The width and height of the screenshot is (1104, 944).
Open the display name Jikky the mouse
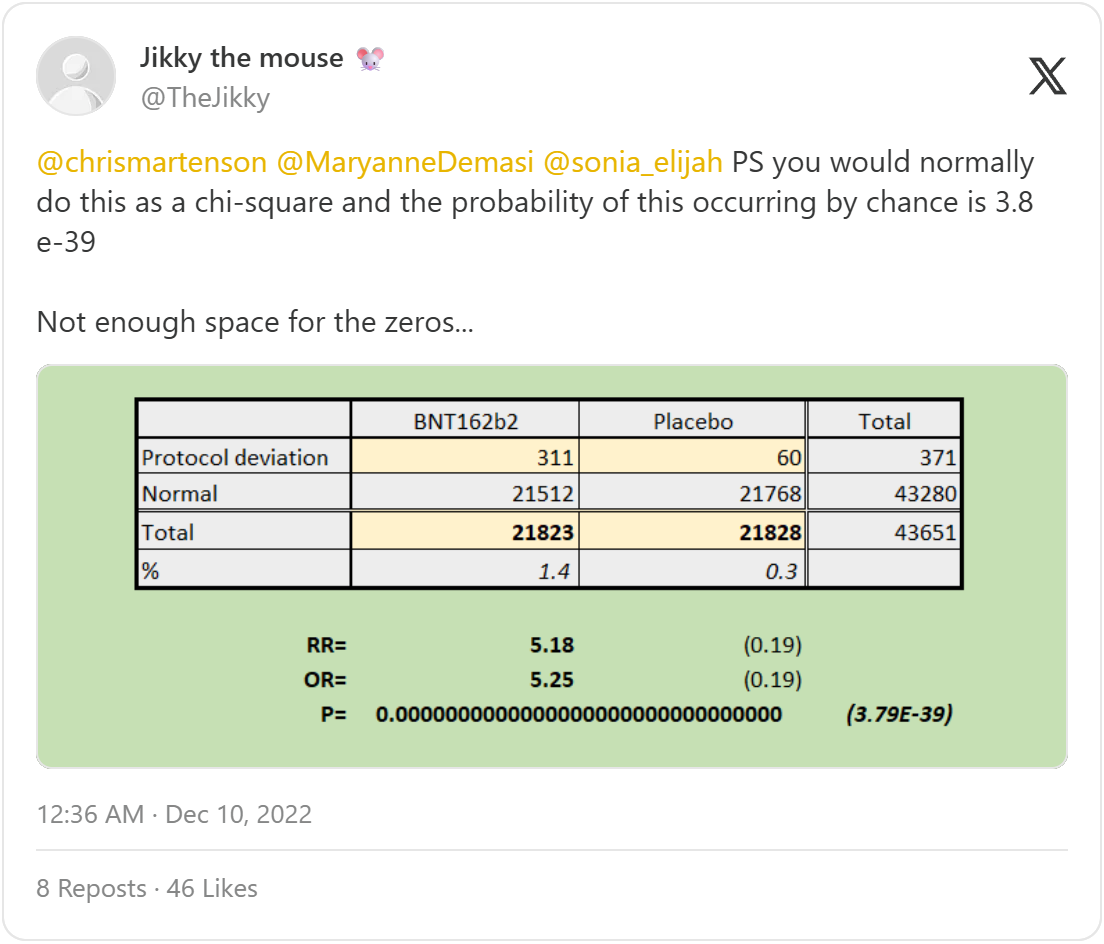coord(242,59)
